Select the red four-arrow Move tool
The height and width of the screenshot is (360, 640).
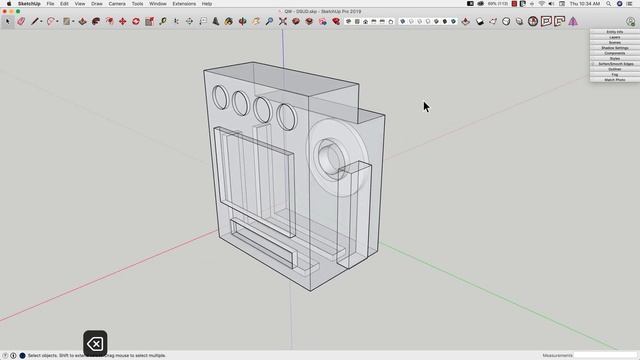click(122, 21)
